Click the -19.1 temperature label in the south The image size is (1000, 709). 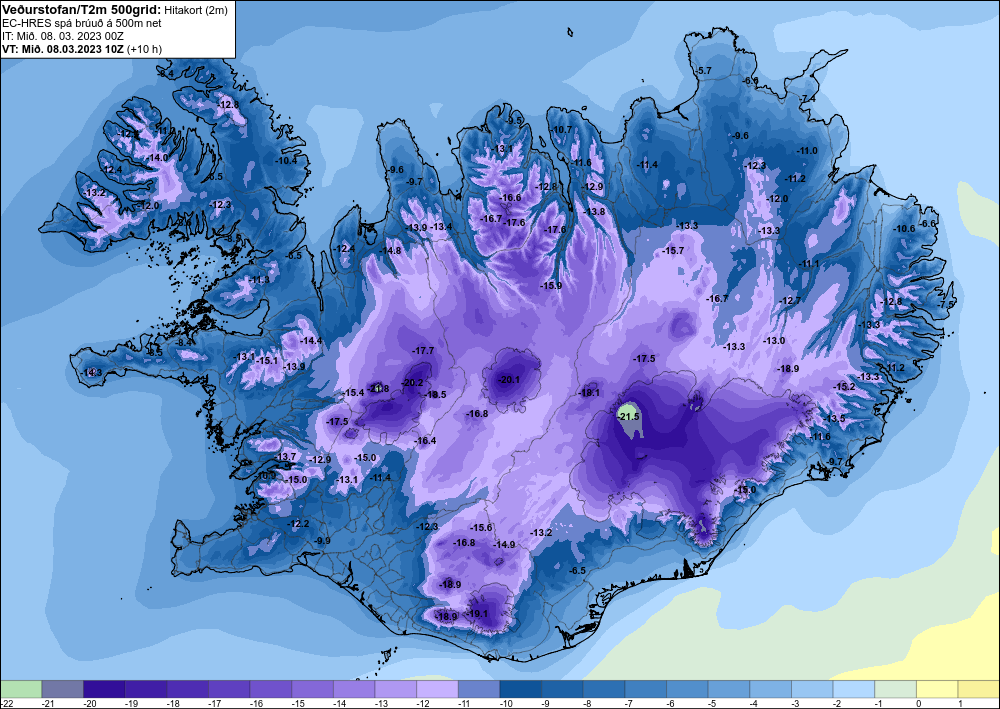[477, 614]
